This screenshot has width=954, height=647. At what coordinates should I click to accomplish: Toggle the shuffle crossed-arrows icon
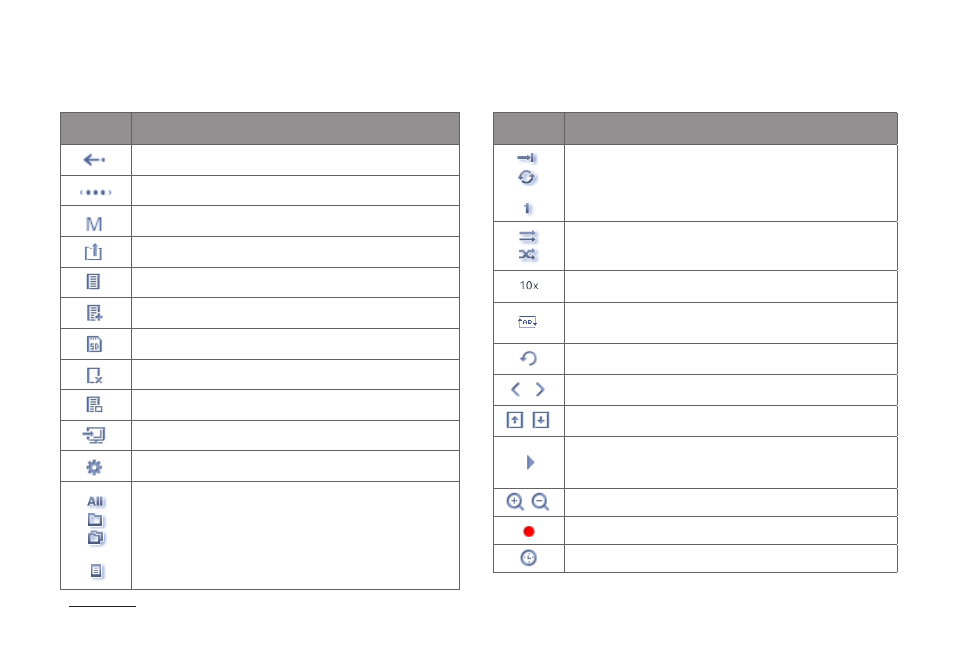pos(527,254)
